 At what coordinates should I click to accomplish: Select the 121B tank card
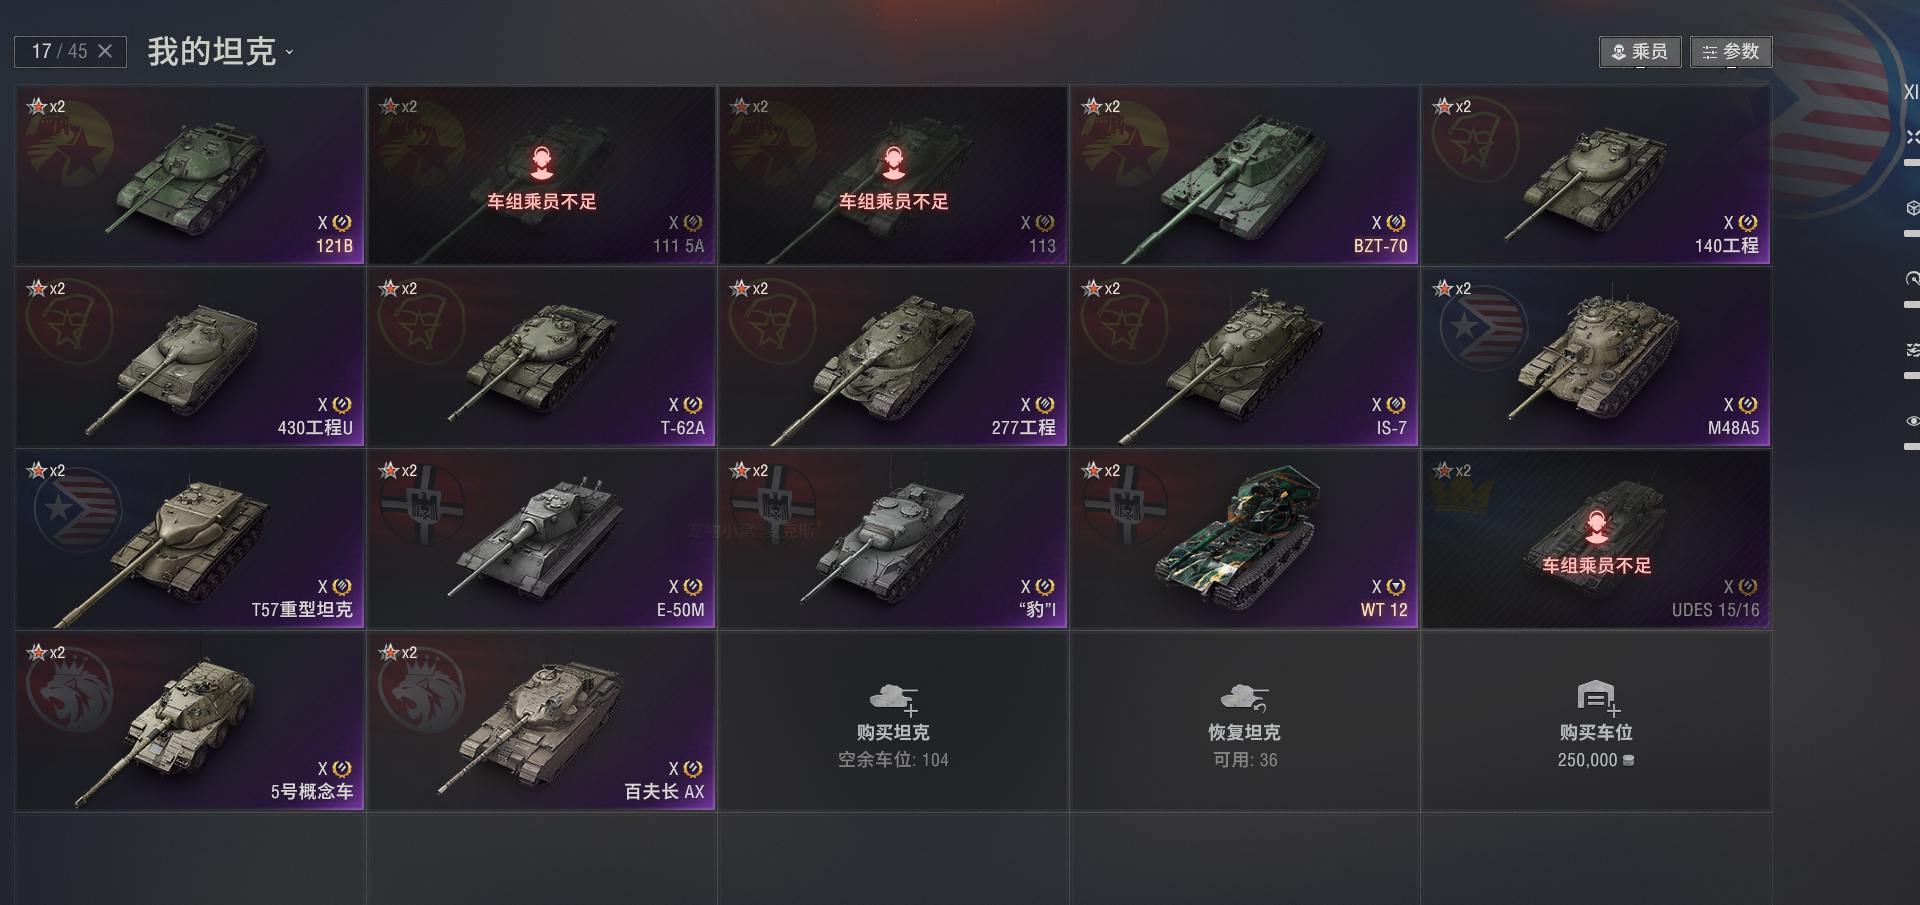click(189, 175)
